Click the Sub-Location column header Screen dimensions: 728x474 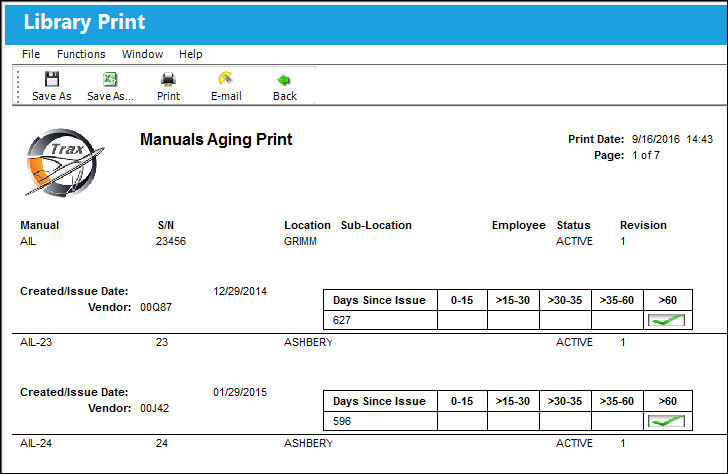tap(376, 225)
